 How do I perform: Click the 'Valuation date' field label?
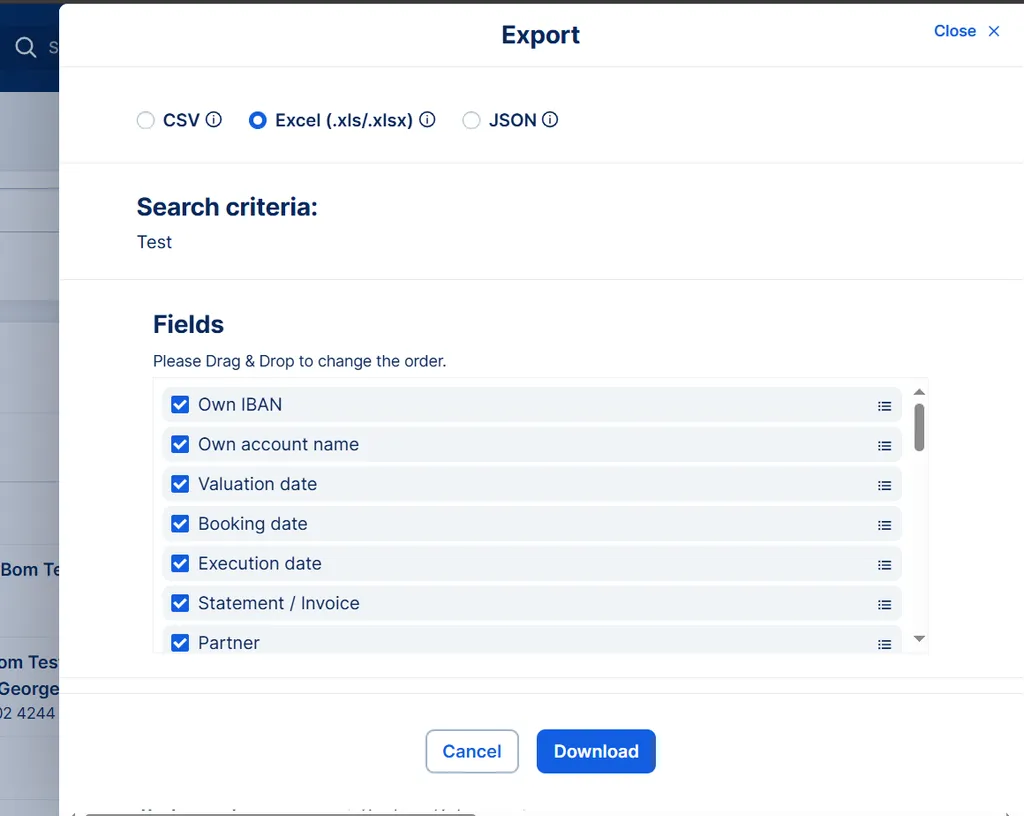pos(257,484)
